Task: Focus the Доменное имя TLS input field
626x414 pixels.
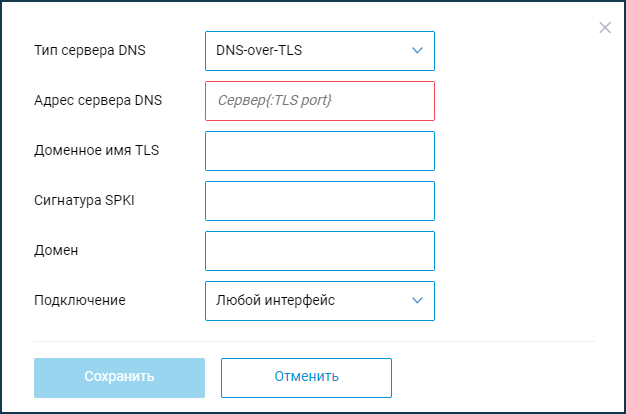Action: click(x=320, y=150)
